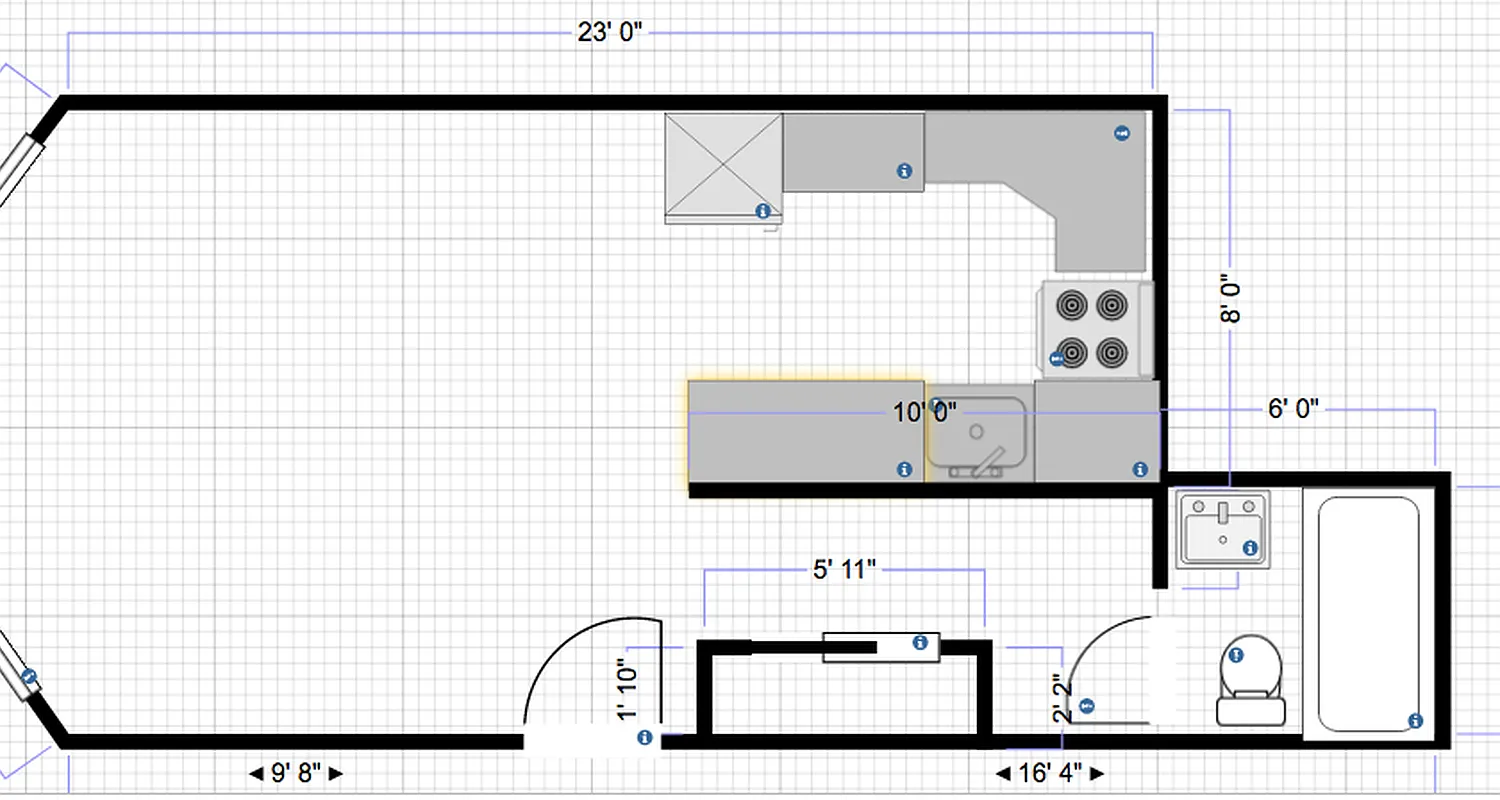Select the four-burner stove

pyautogui.click(x=1090, y=325)
